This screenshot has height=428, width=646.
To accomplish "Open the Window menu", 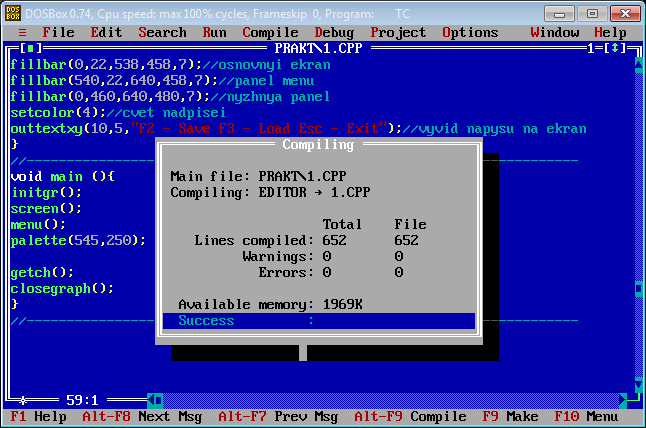I will pyautogui.click(x=555, y=33).
